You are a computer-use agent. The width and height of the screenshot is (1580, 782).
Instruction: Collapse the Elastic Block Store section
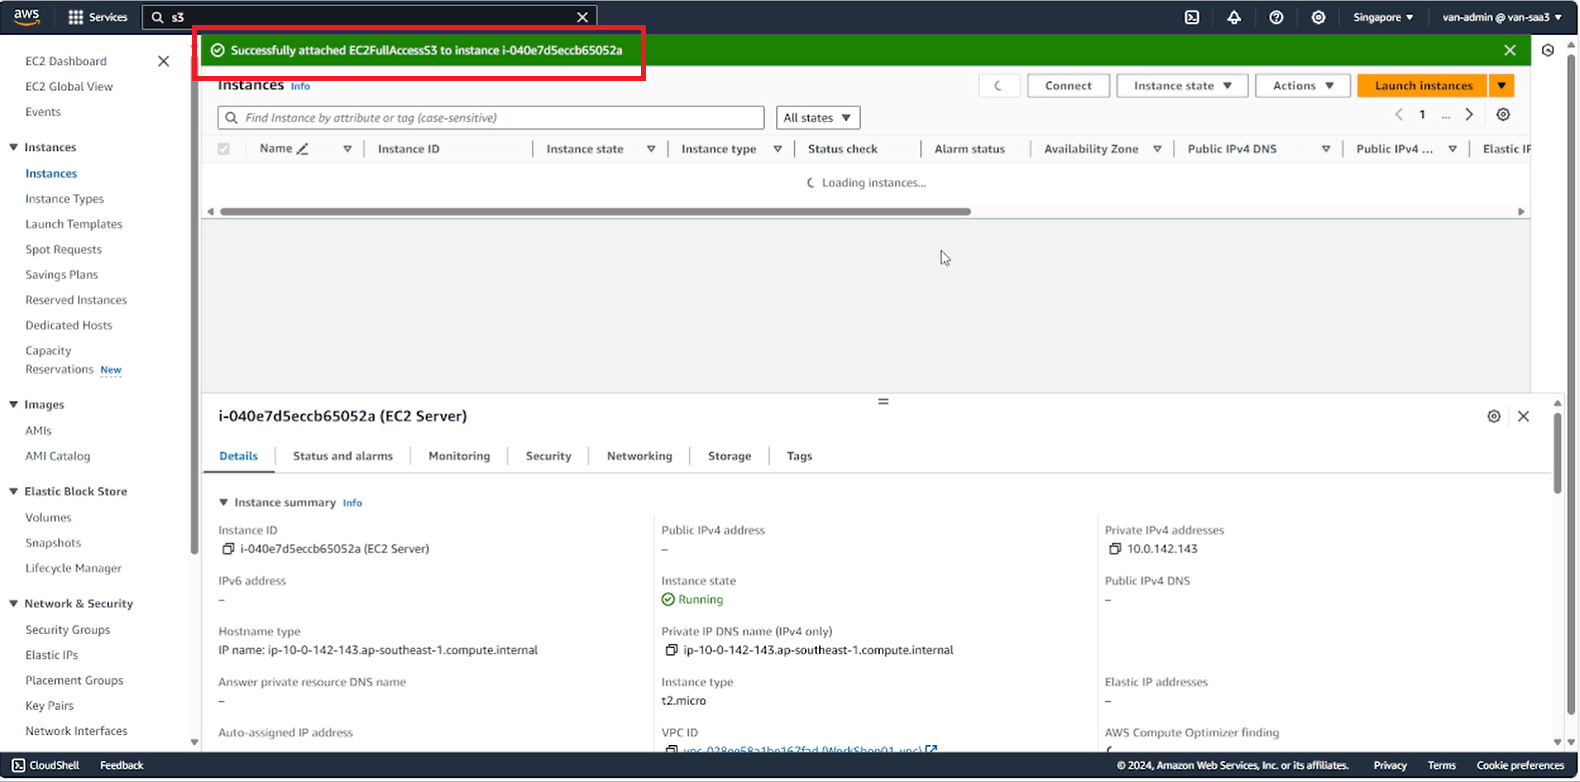pyautogui.click(x=14, y=492)
